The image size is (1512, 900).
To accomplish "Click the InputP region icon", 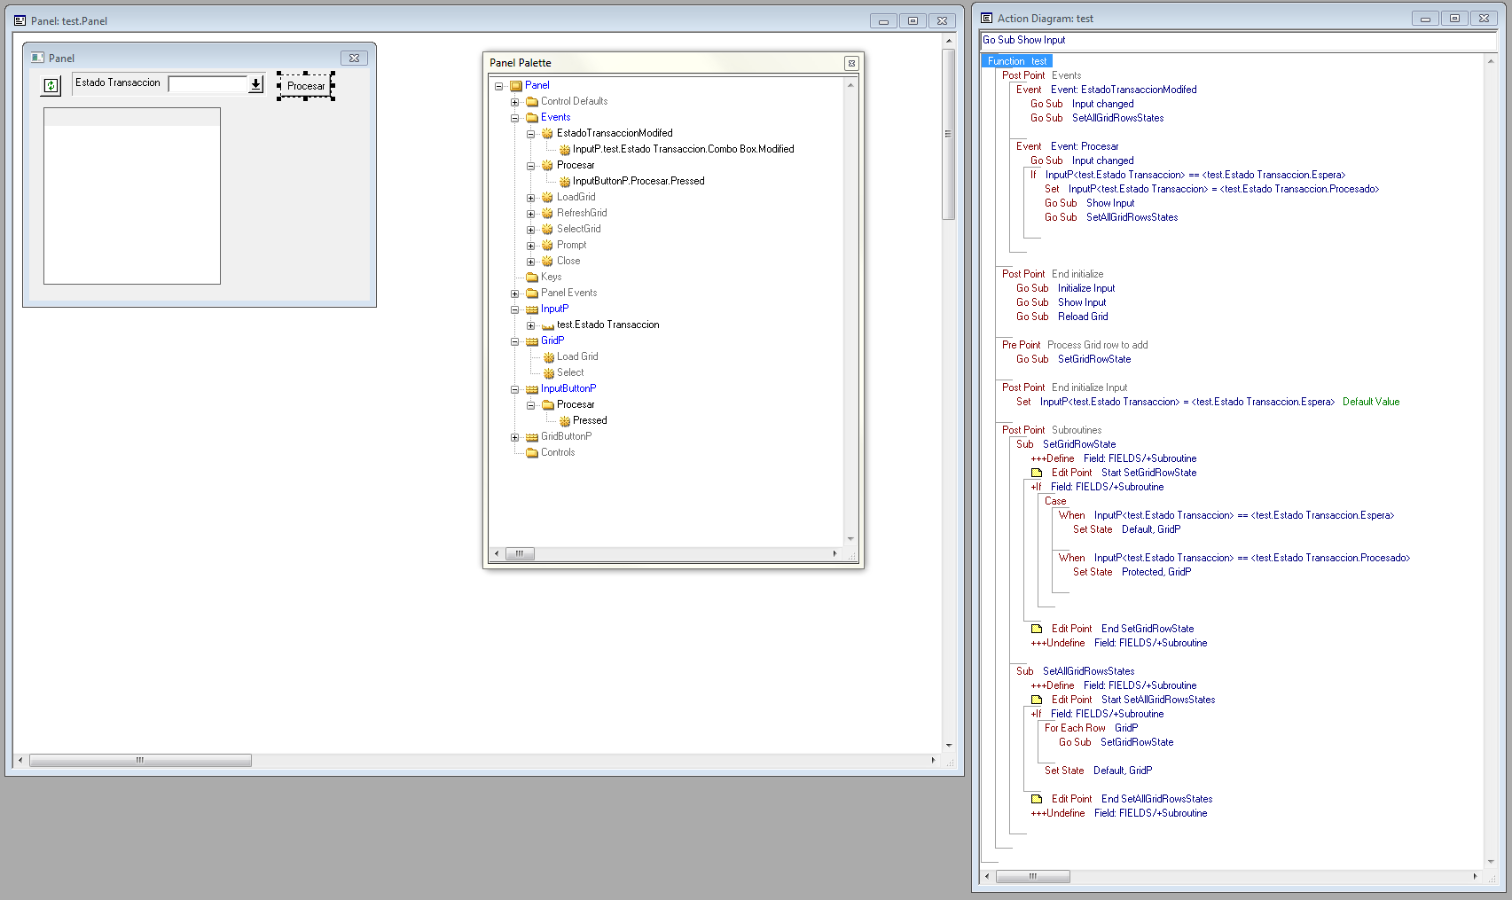I will click(532, 310).
